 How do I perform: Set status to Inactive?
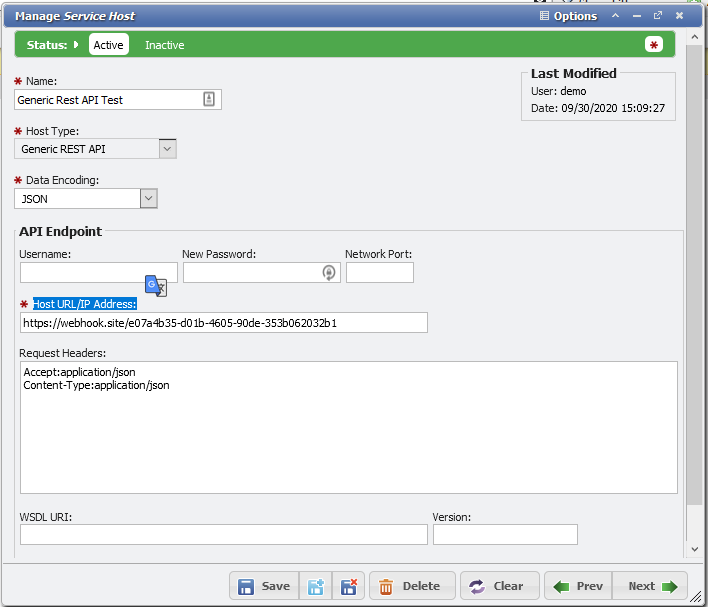click(x=164, y=45)
